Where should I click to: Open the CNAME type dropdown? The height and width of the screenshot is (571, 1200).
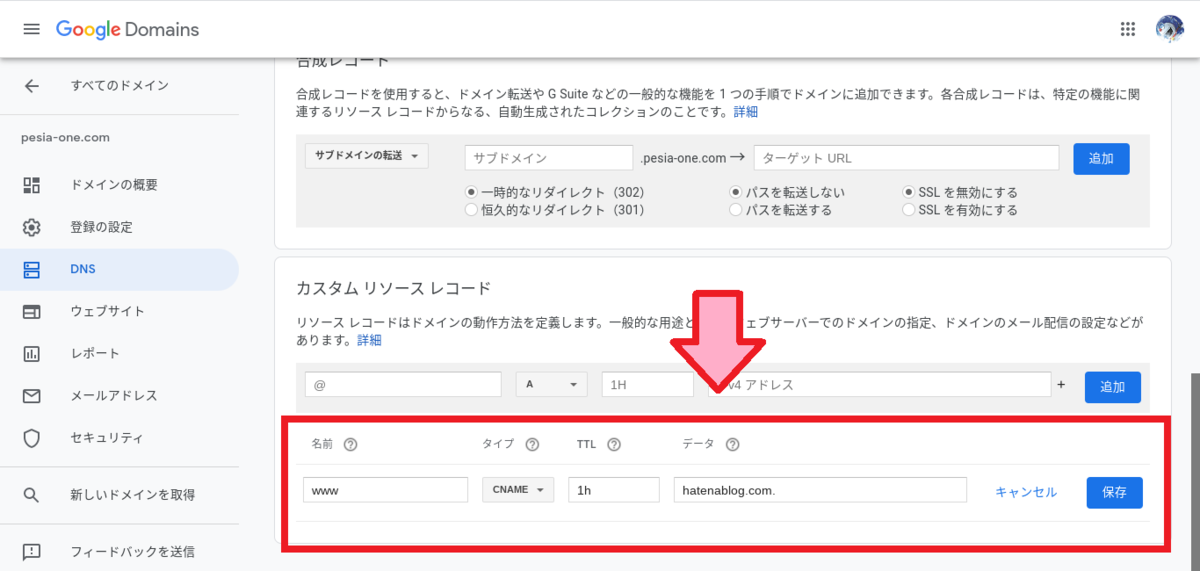pyautogui.click(x=518, y=490)
